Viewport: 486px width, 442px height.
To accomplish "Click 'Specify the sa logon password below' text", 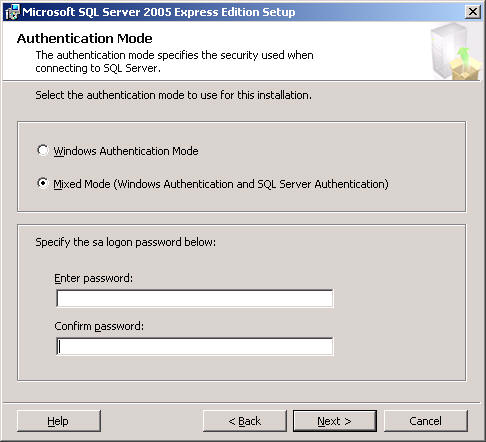I will pos(126,242).
